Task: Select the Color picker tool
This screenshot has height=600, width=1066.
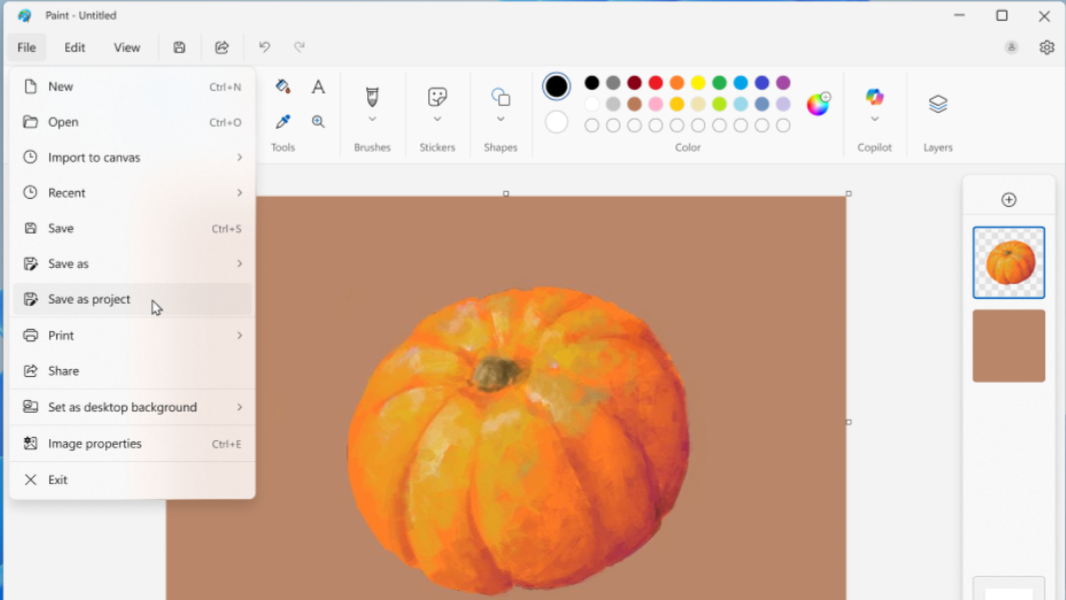Action: 283,121
